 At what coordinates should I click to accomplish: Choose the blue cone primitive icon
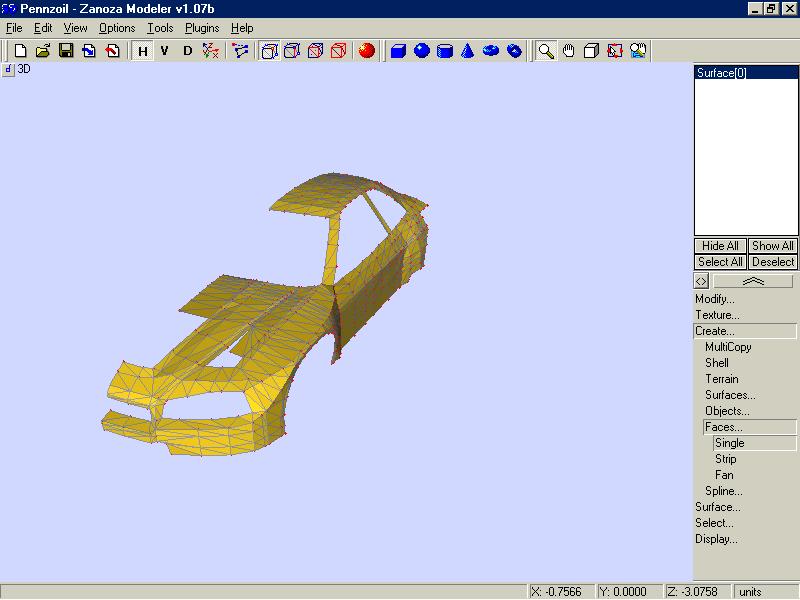(467, 51)
